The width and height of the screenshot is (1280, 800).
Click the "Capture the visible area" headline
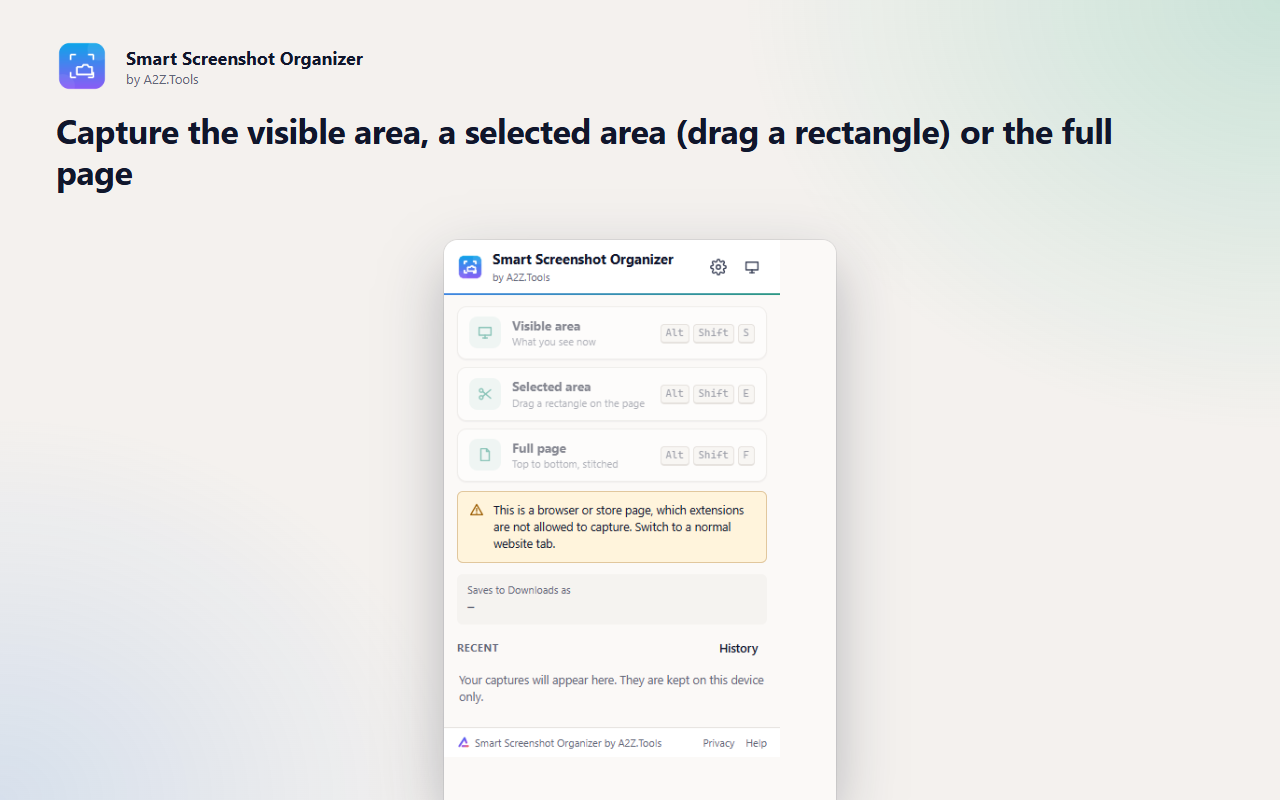point(584,153)
